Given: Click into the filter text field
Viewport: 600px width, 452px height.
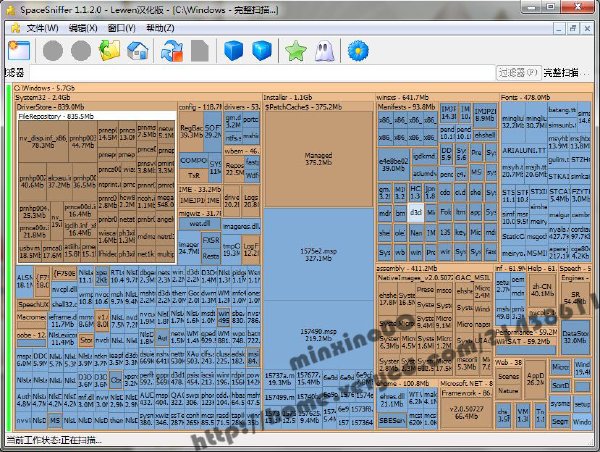Looking at the screenshot, I should [x=262, y=72].
